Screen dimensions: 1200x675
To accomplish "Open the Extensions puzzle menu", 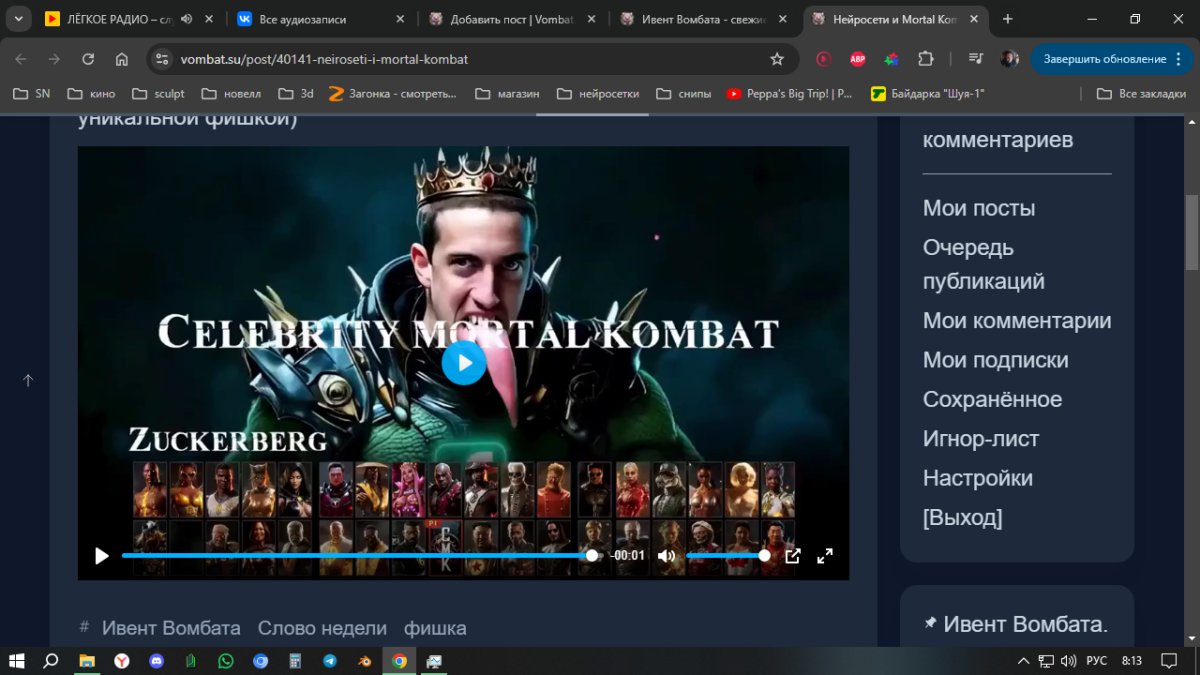I will 925,59.
